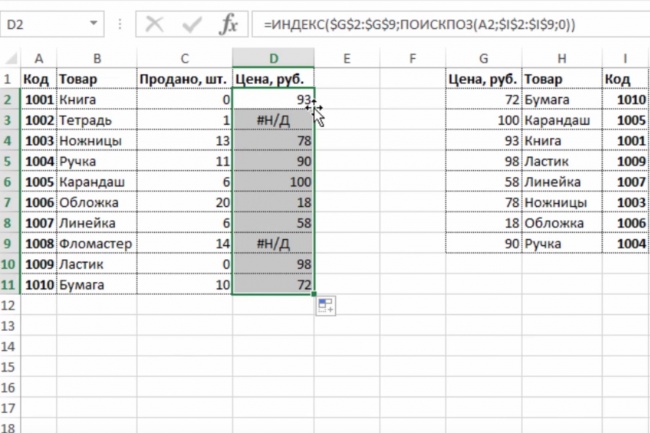Select the cell containing Фломастер

coord(96,243)
